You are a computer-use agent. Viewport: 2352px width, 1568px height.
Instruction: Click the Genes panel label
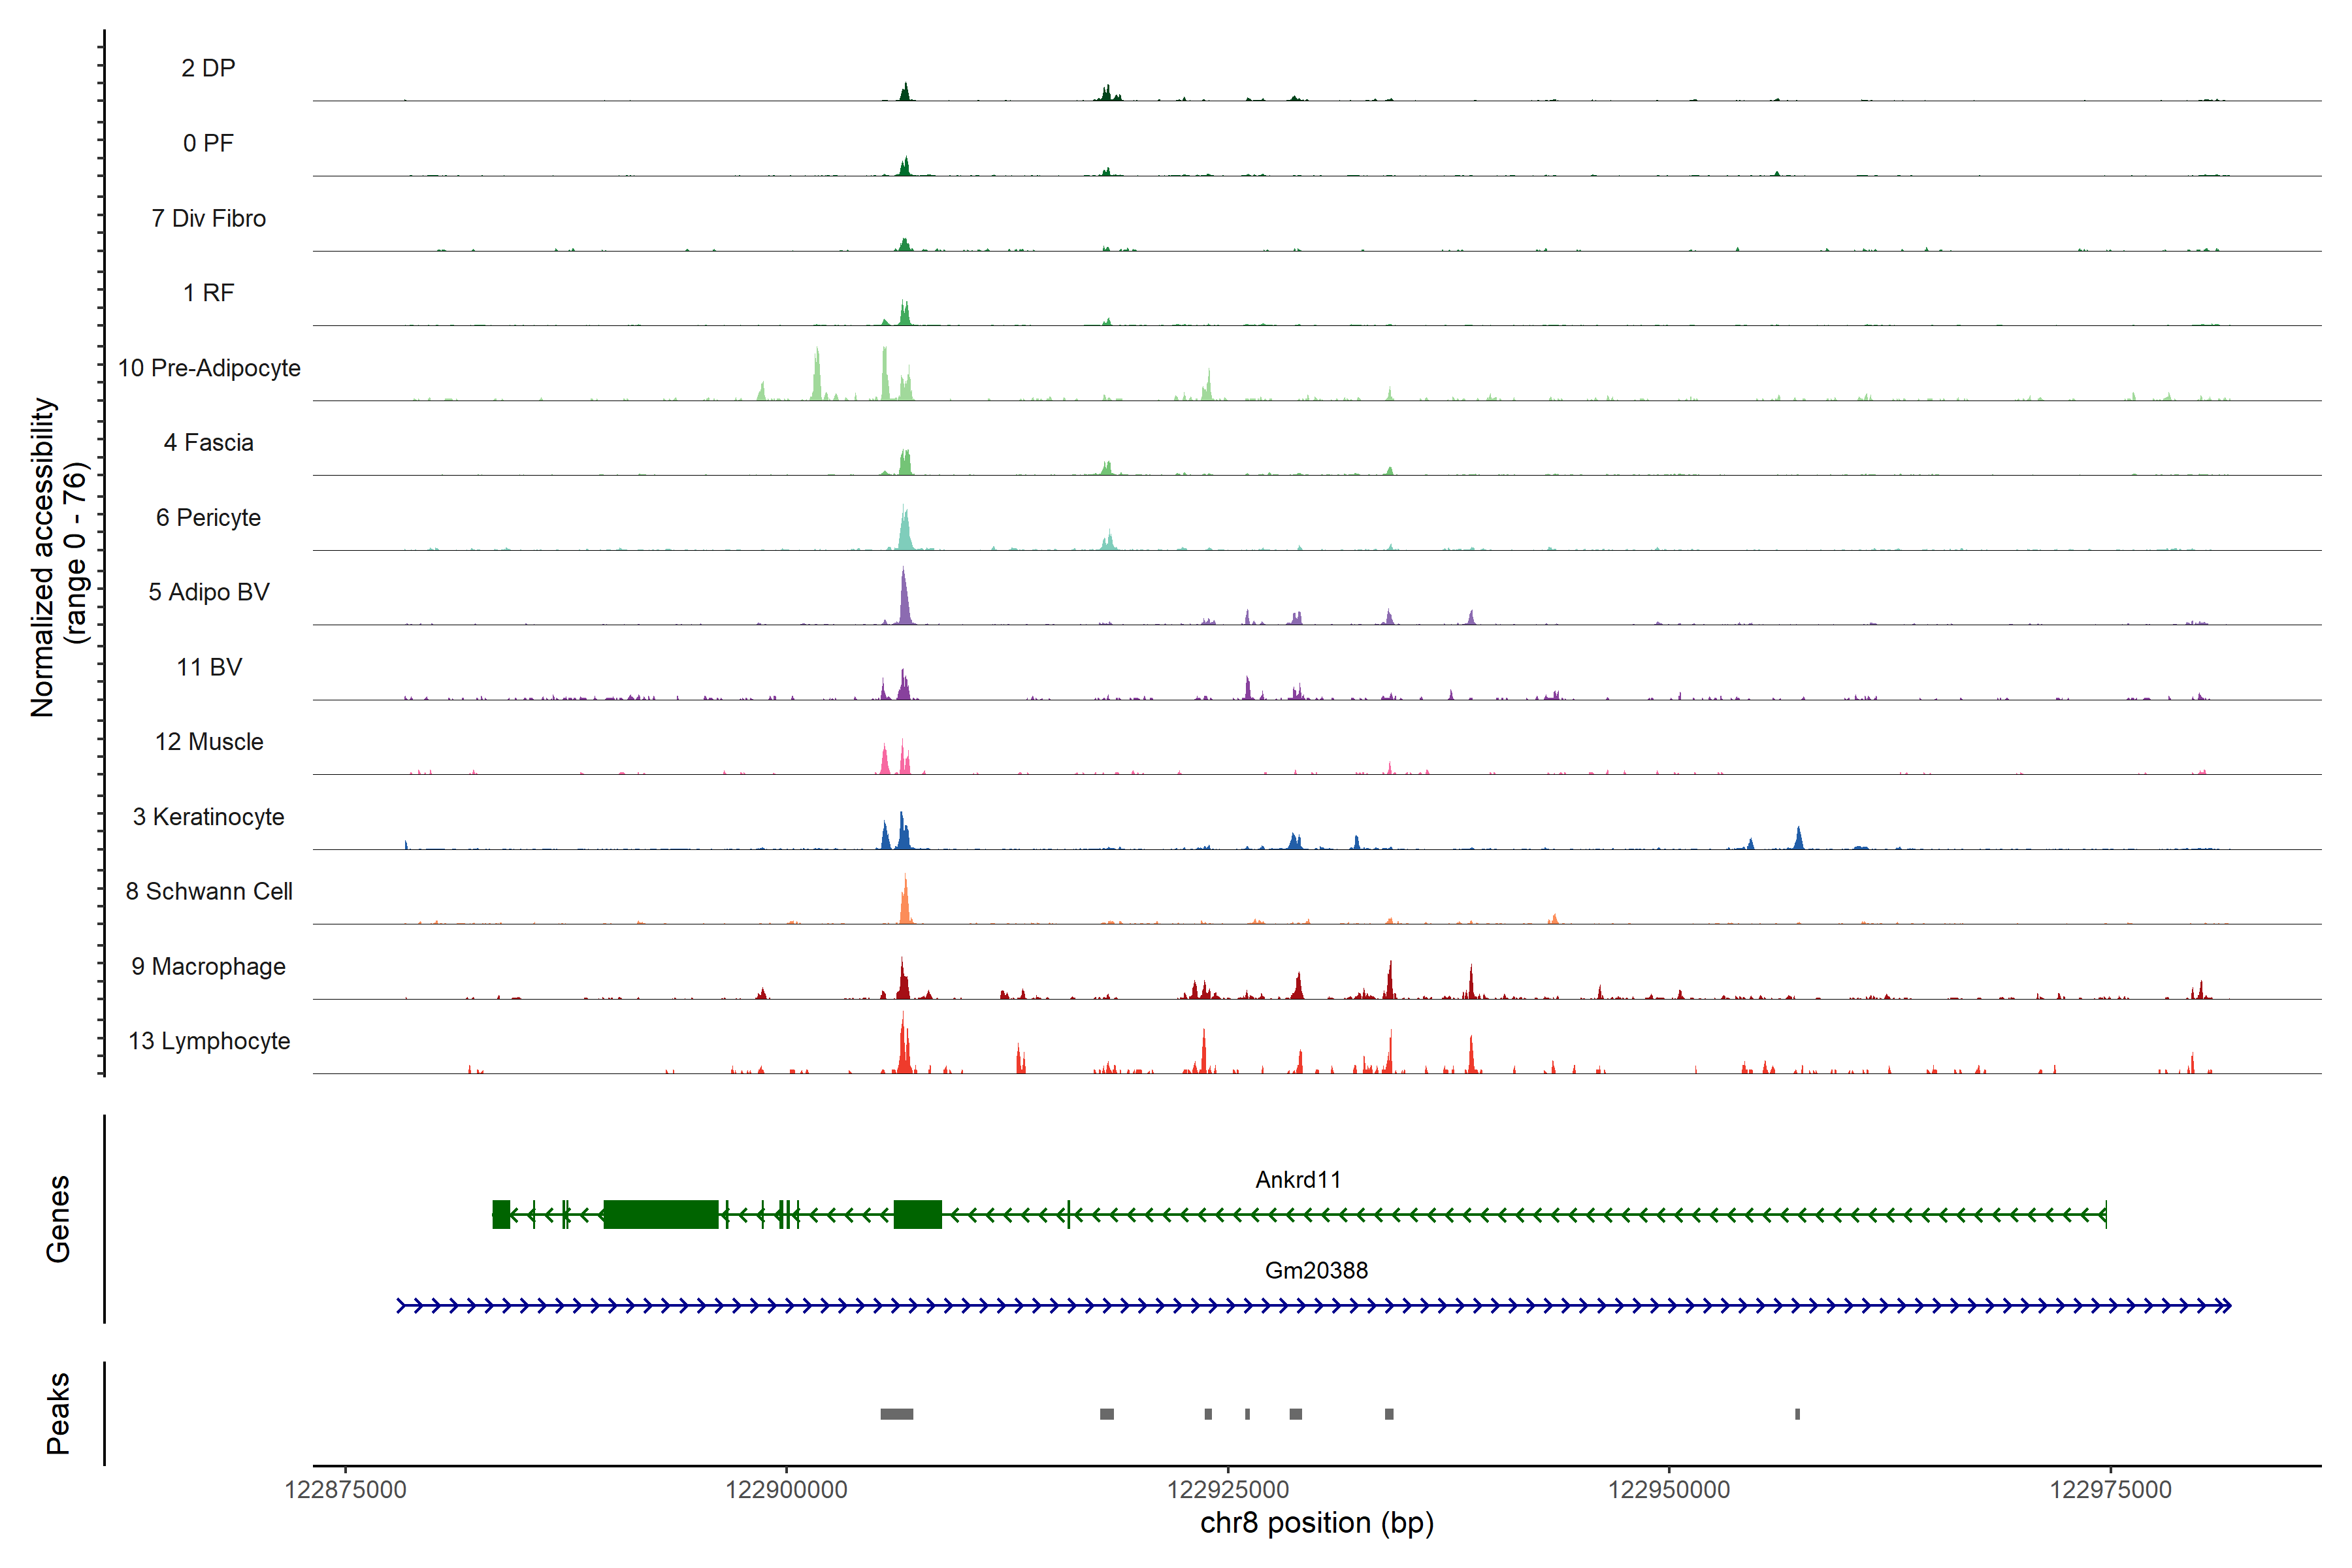(58, 1218)
